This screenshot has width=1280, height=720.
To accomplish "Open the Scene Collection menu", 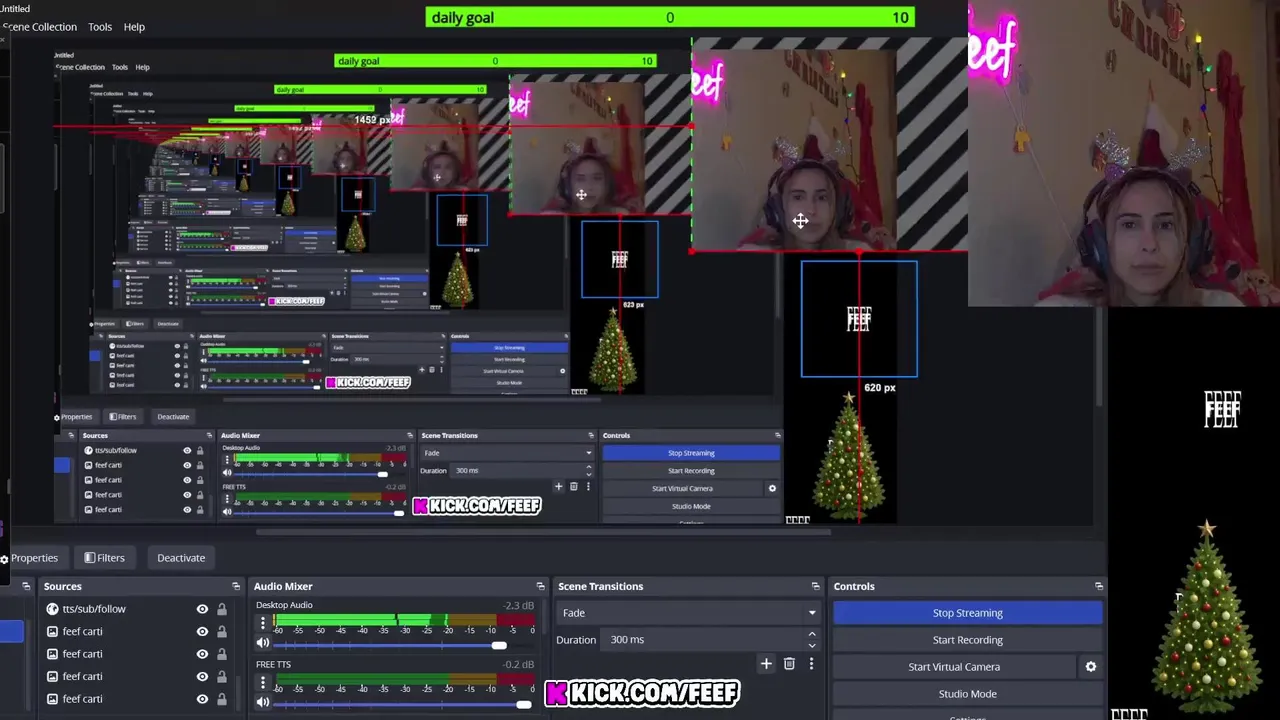I will (39, 27).
